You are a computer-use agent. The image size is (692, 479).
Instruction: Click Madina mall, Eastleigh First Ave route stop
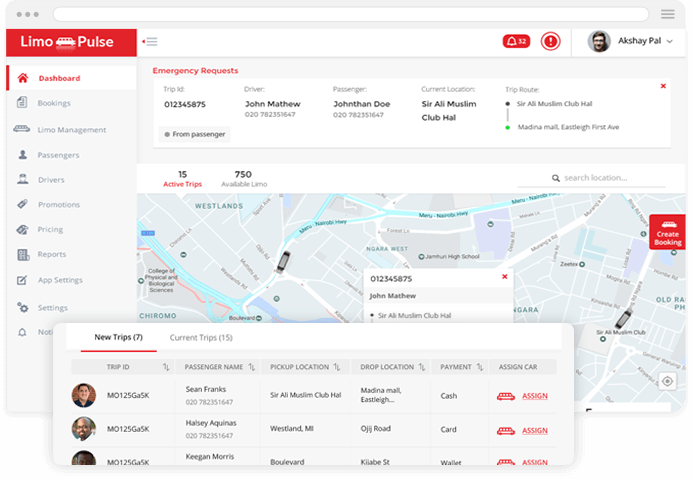click(x=568, y=127)
